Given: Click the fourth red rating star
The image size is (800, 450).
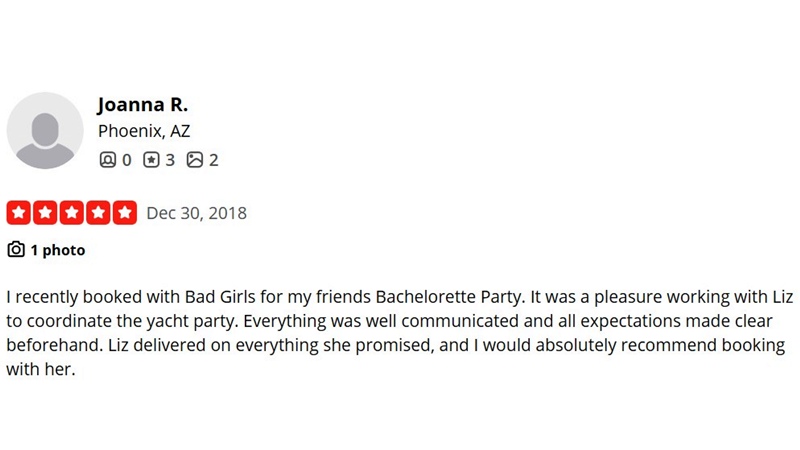Looking at the screenshot, I should click(x=98, y=213).
